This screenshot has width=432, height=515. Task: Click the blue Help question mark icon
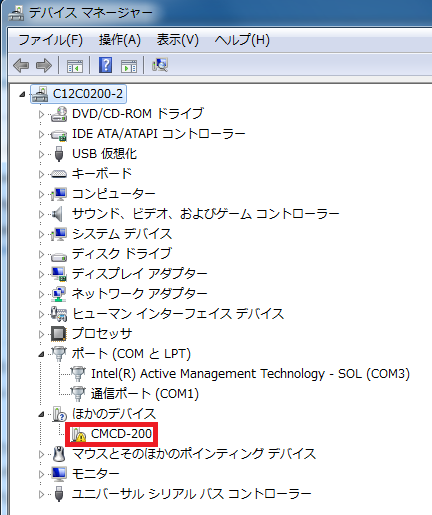tap(105, 65)
